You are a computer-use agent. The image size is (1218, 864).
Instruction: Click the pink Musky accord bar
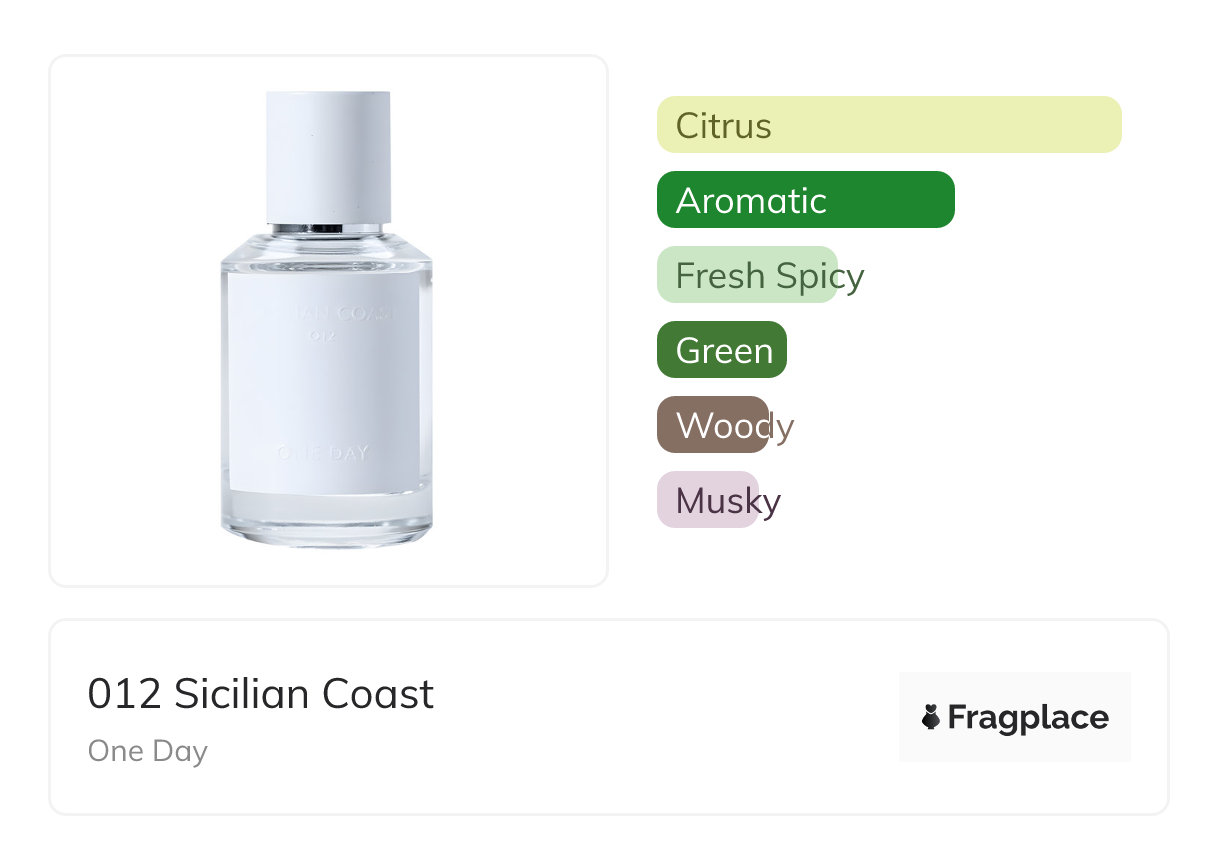point(707,500)
